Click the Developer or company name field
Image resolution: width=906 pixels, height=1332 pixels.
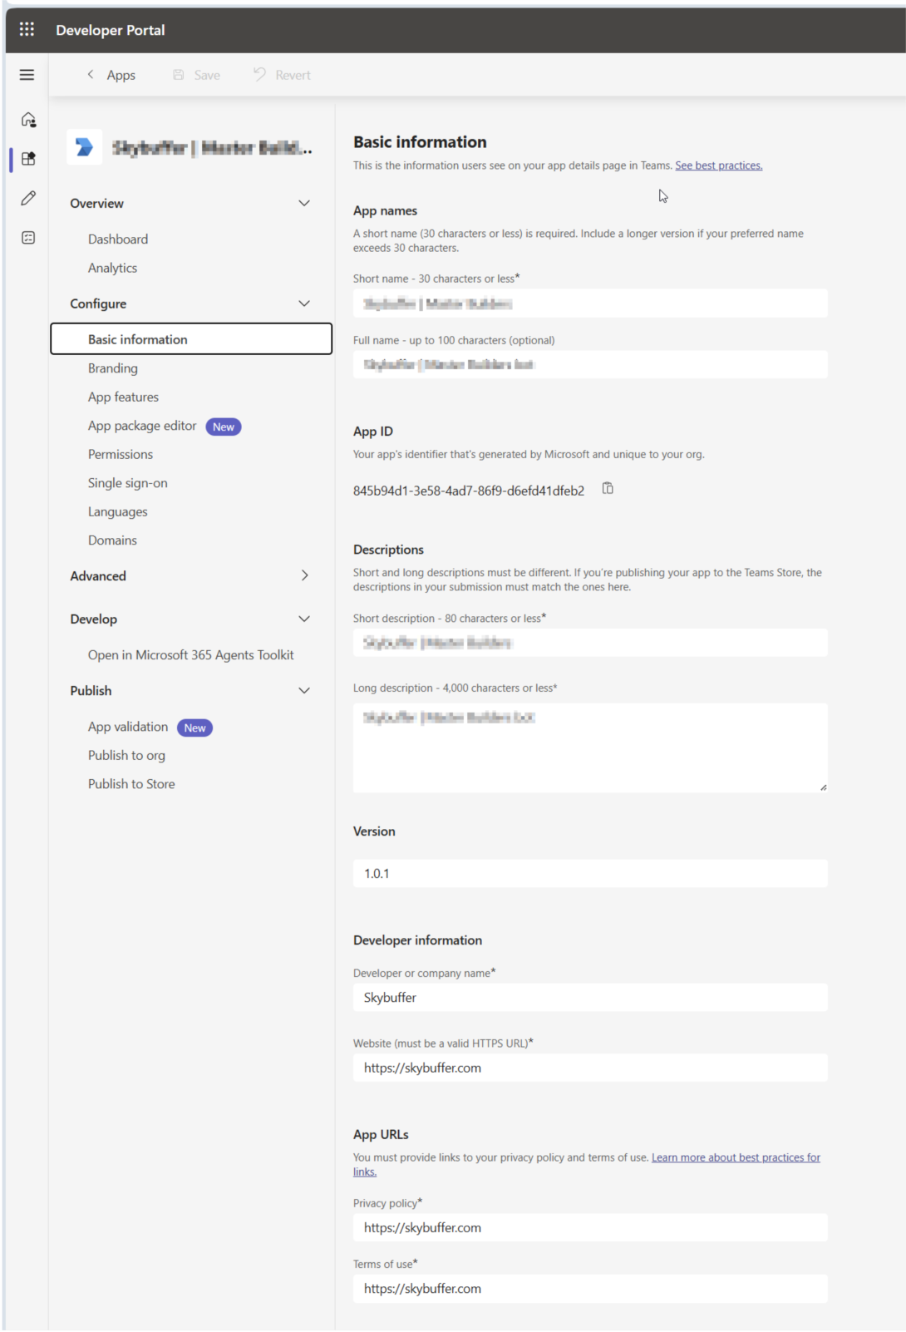[590, 997]
